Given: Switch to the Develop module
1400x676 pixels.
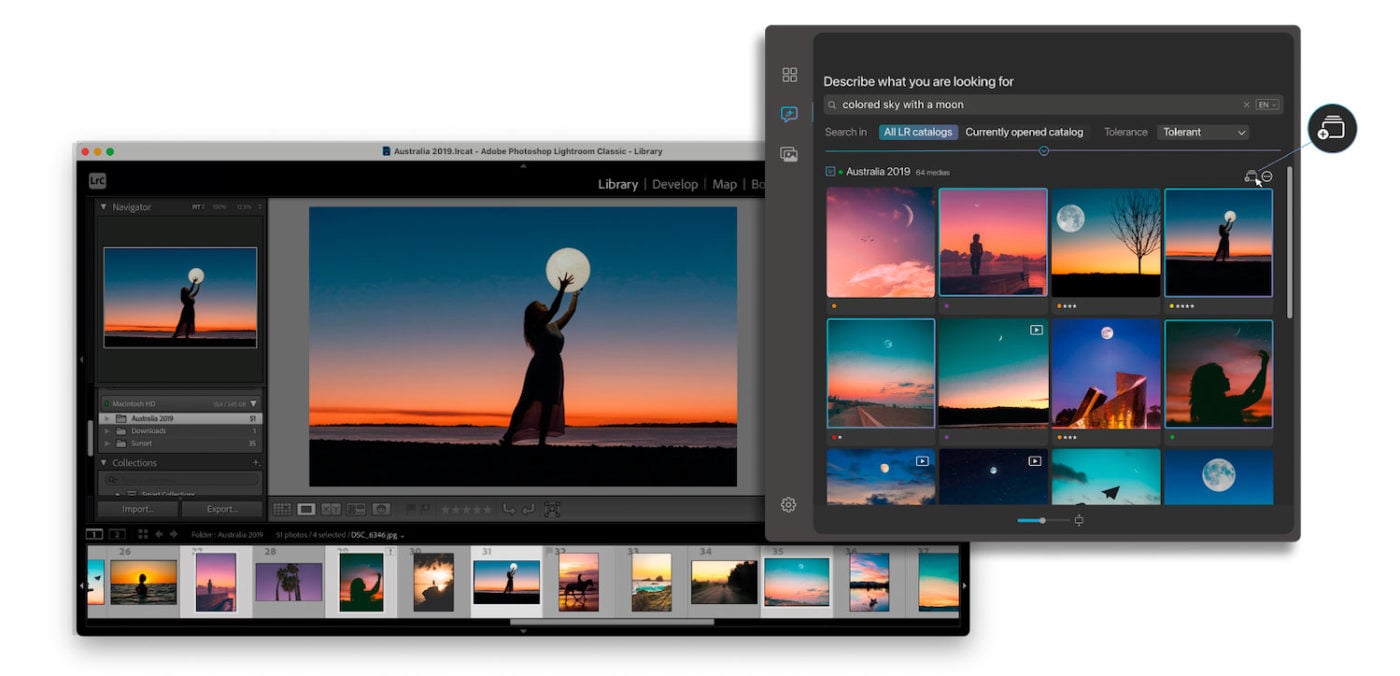Looking at the screenshot, I should point(675,184).
